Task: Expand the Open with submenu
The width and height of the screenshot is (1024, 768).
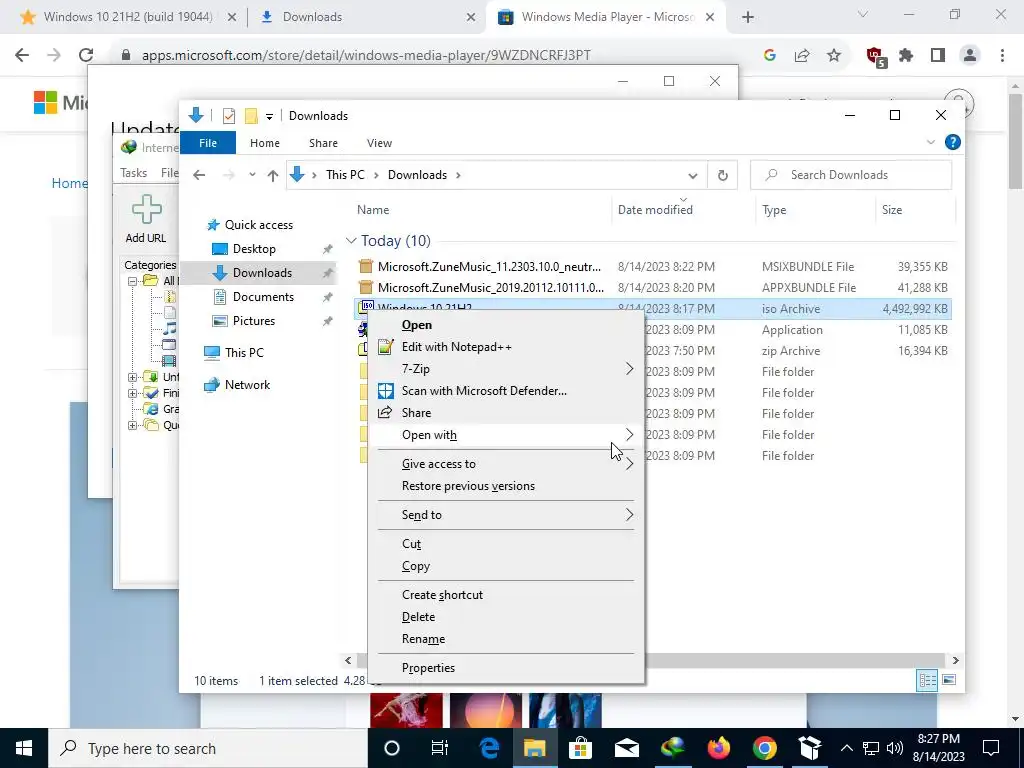Action: point(506,435)
